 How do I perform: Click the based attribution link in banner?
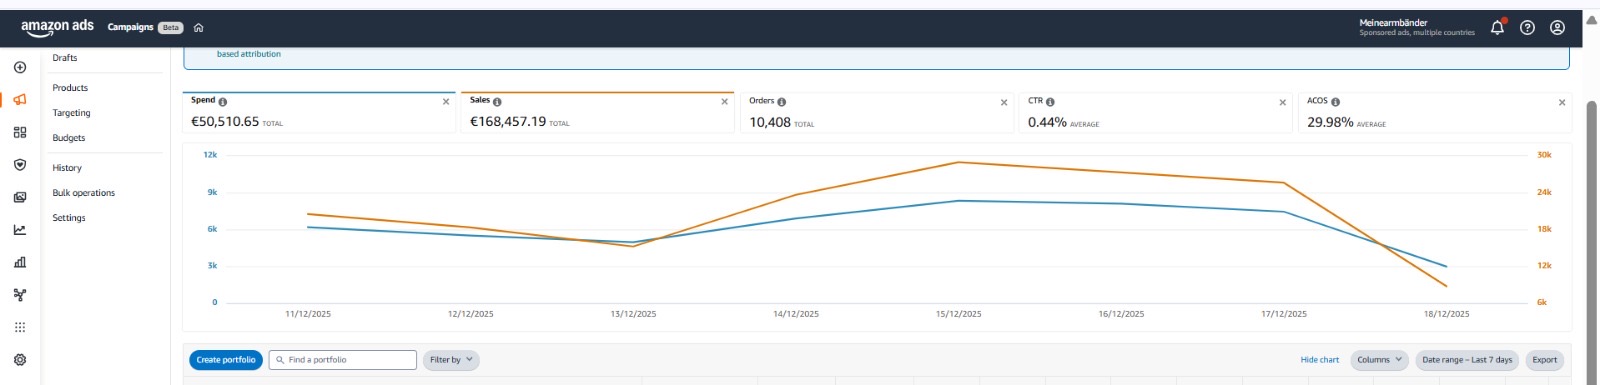249,54
